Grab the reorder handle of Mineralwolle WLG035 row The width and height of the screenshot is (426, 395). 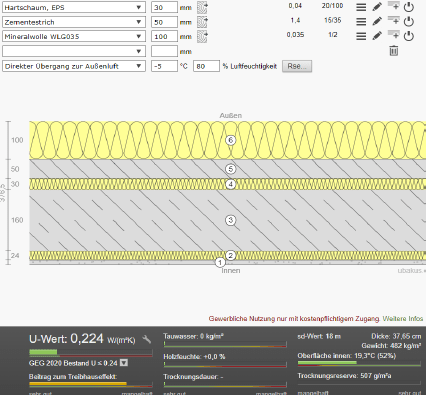click(361, 36)
